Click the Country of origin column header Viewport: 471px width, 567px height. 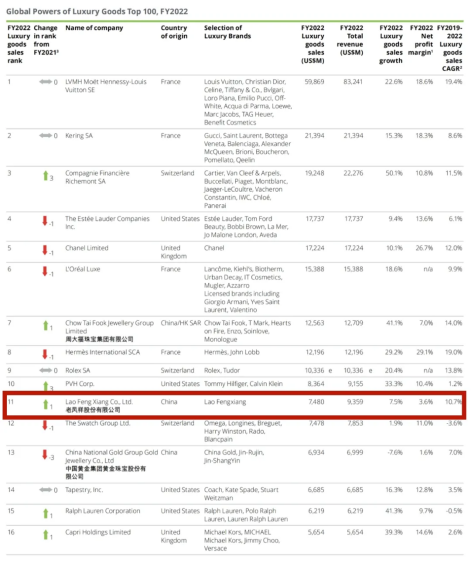tap(174, 32)
